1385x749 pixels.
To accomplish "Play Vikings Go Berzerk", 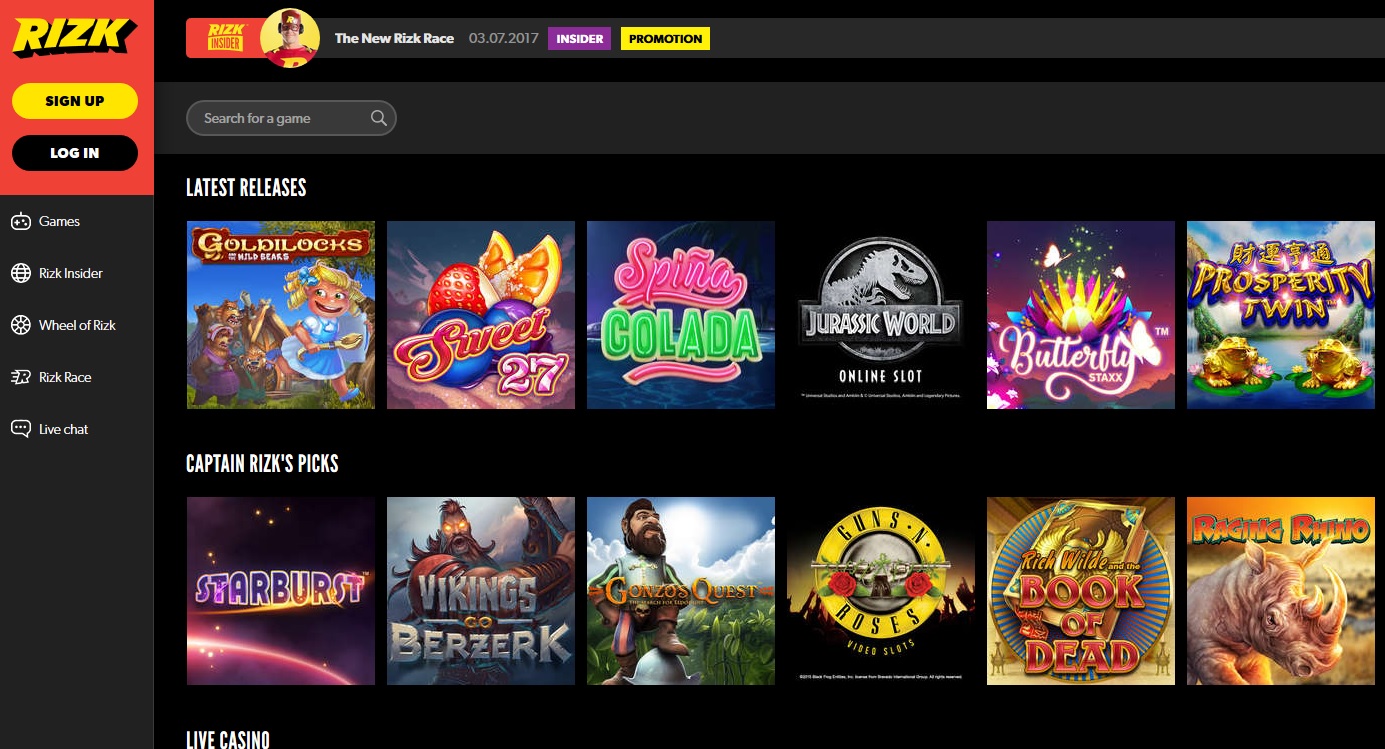I will 481,591.
